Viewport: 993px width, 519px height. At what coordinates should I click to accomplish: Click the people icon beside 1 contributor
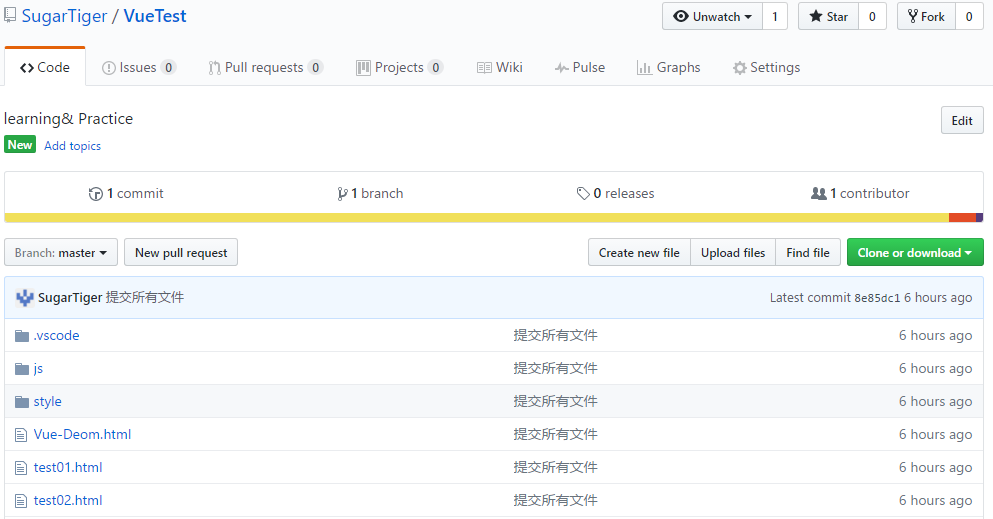(819, 194)
